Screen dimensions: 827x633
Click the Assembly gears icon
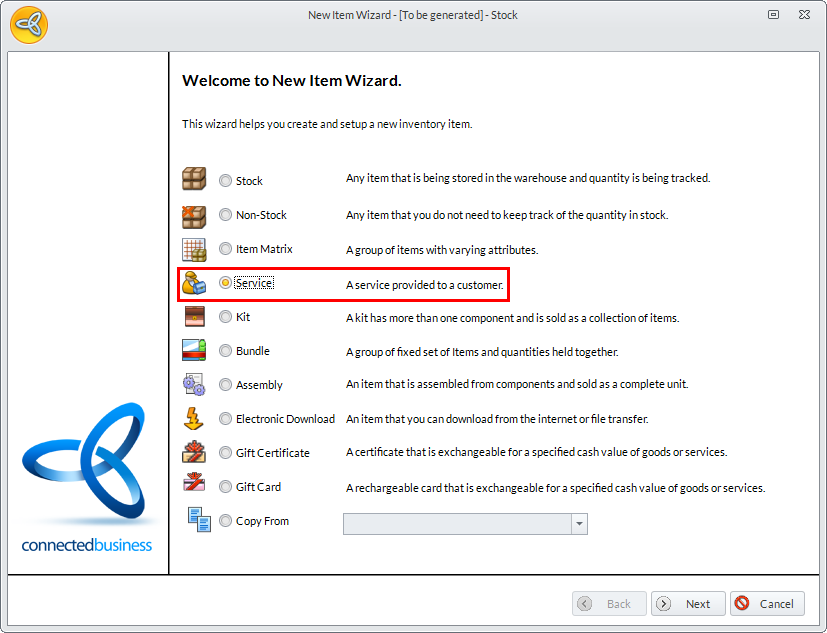[194, 385]
